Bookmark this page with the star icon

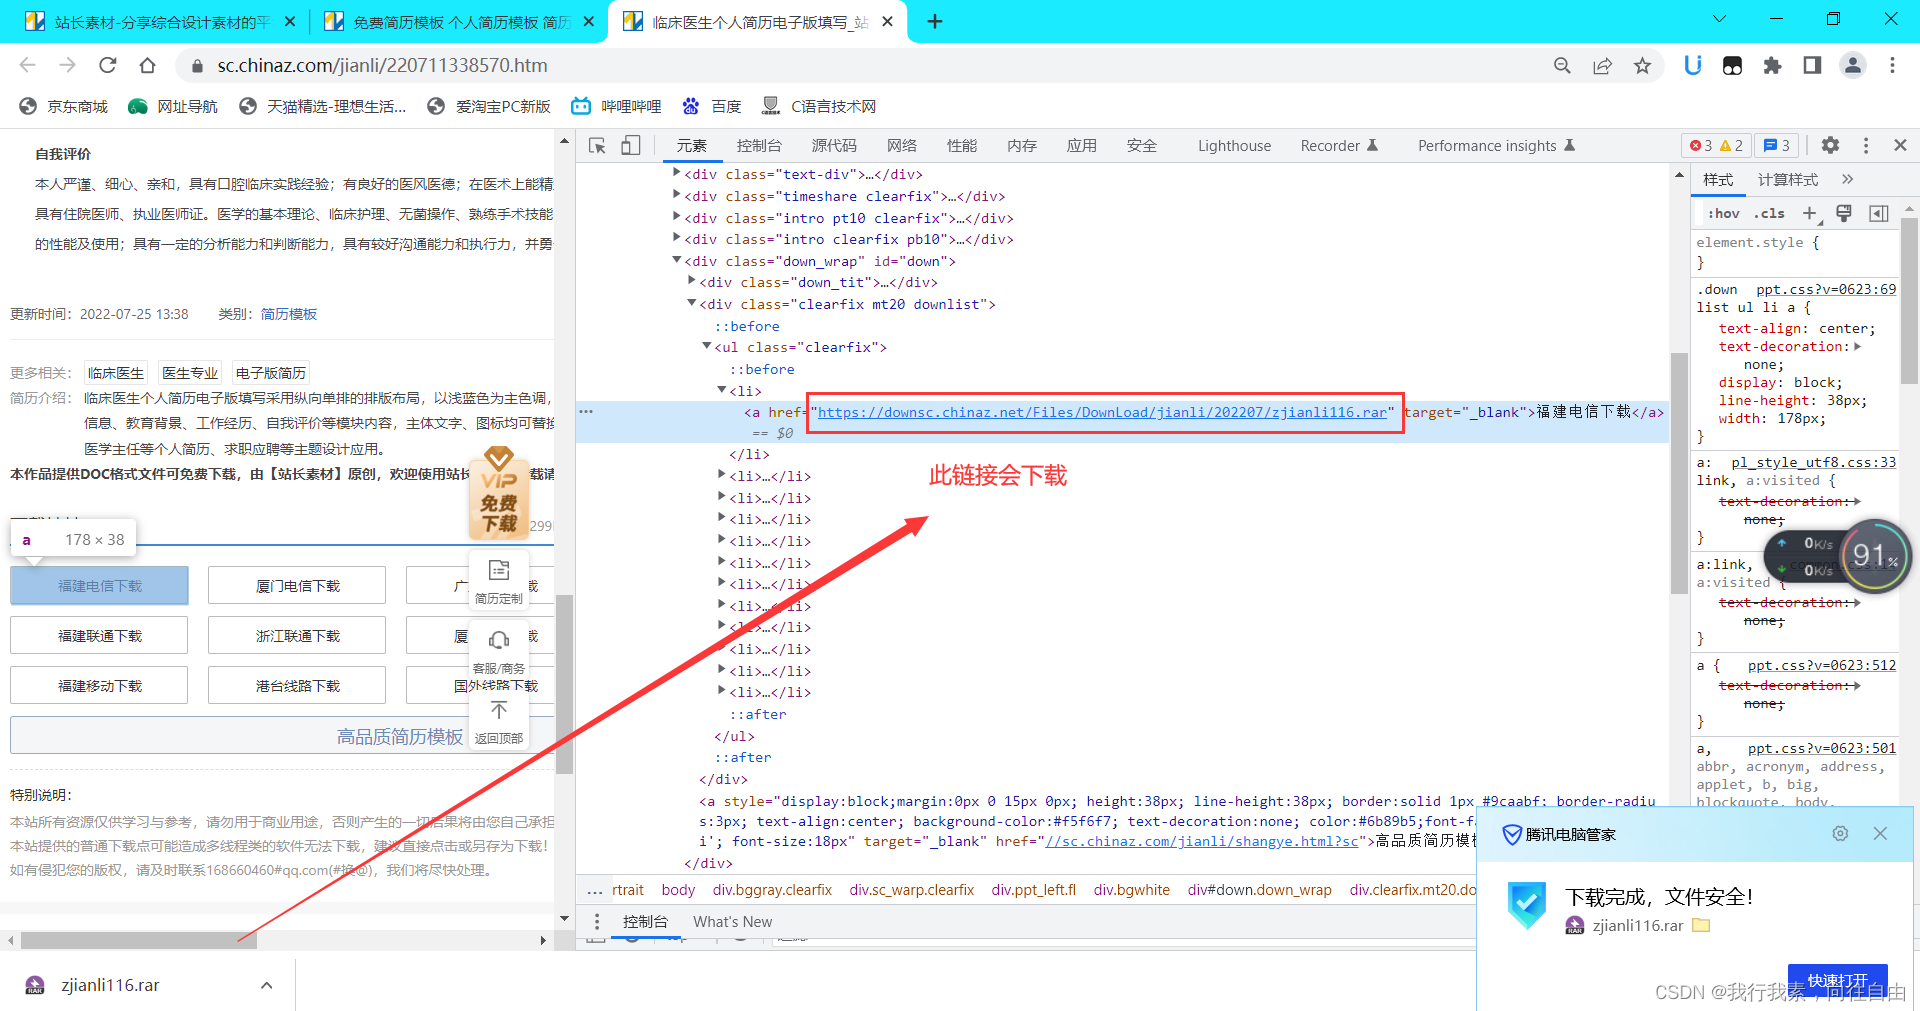point(1642,65)
